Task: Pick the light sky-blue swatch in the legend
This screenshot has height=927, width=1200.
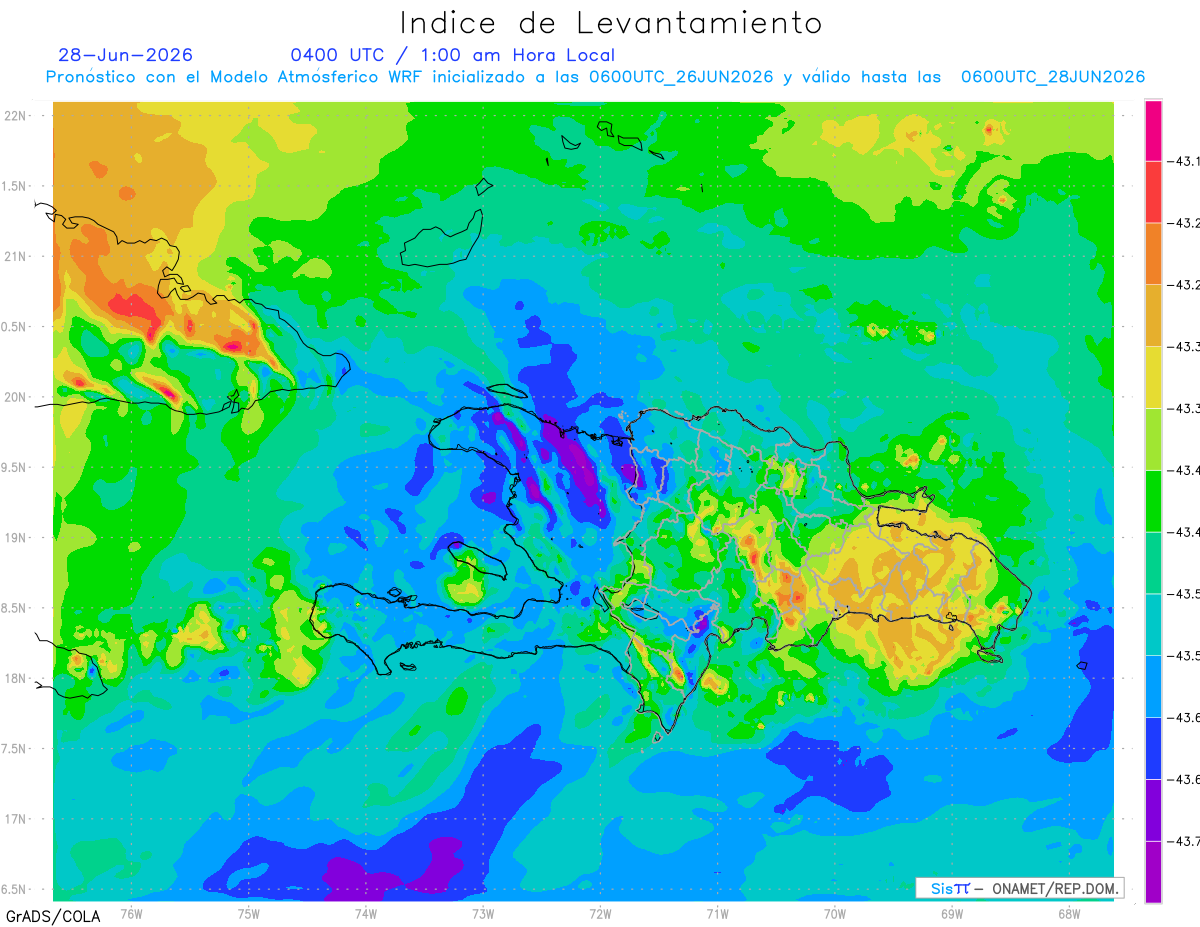Action: point(1153,686)
